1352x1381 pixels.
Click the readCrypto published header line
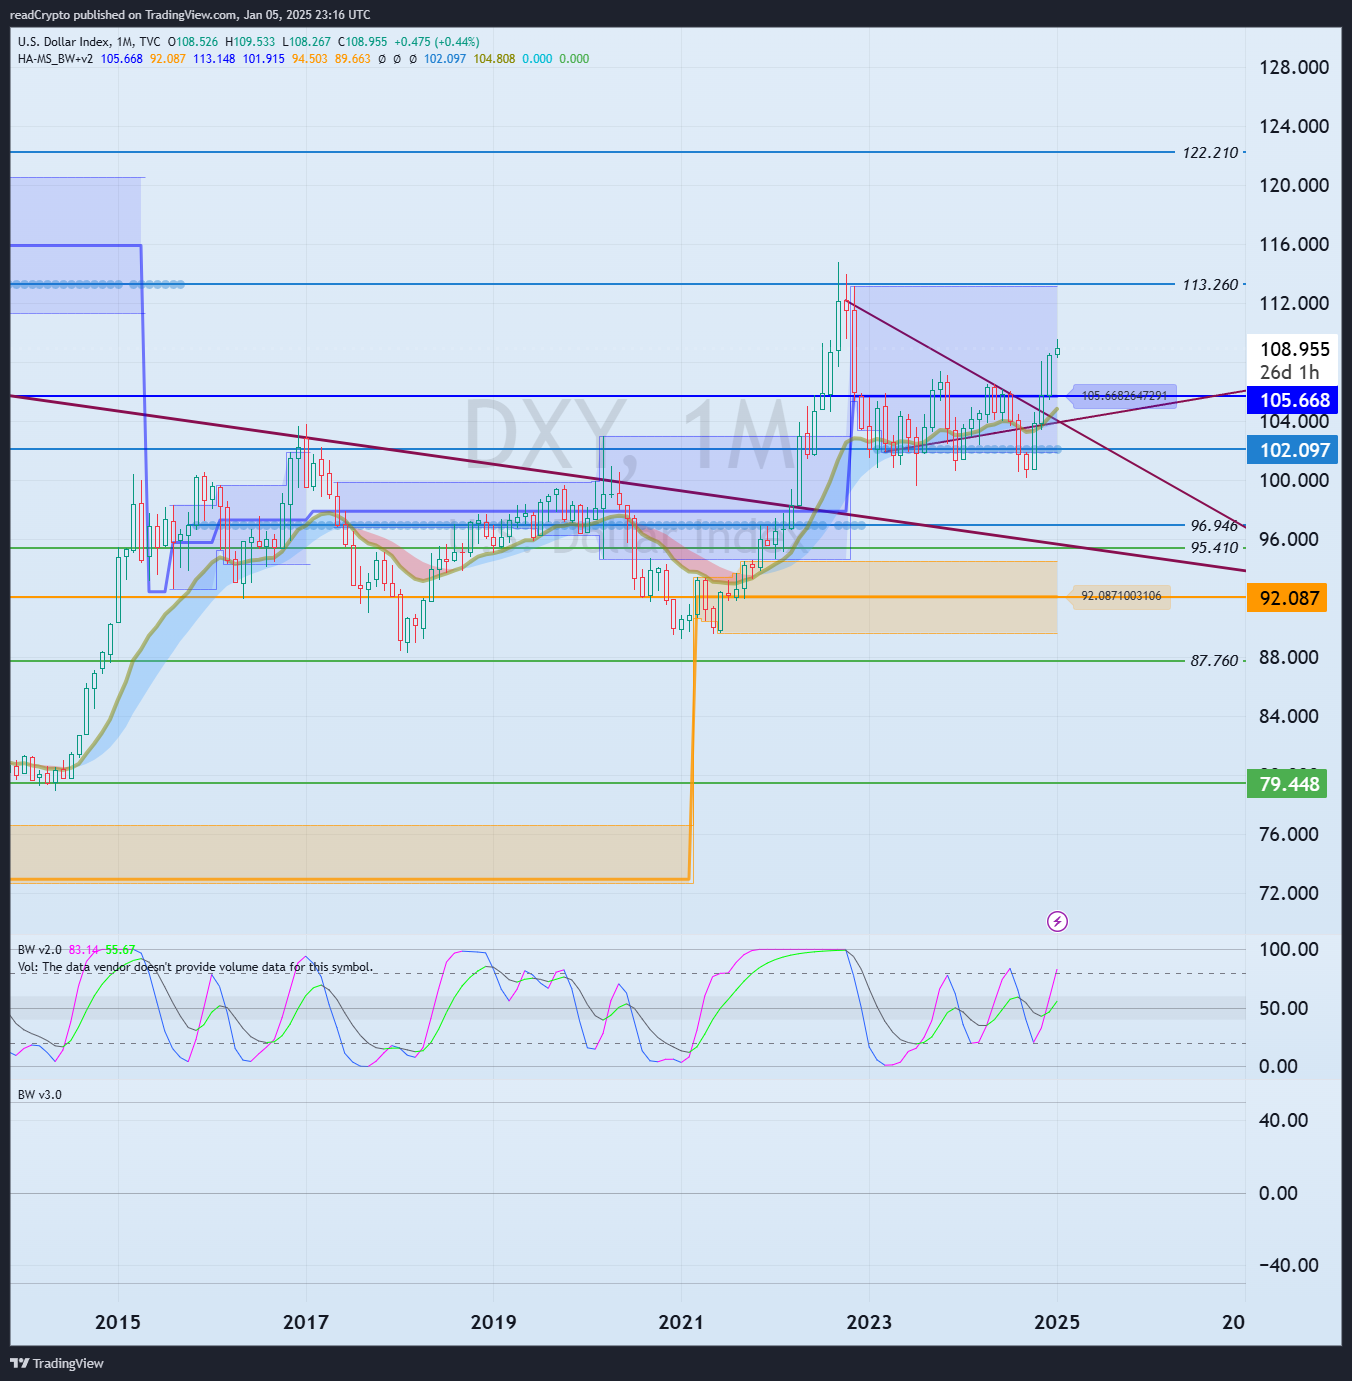[190, 14]
